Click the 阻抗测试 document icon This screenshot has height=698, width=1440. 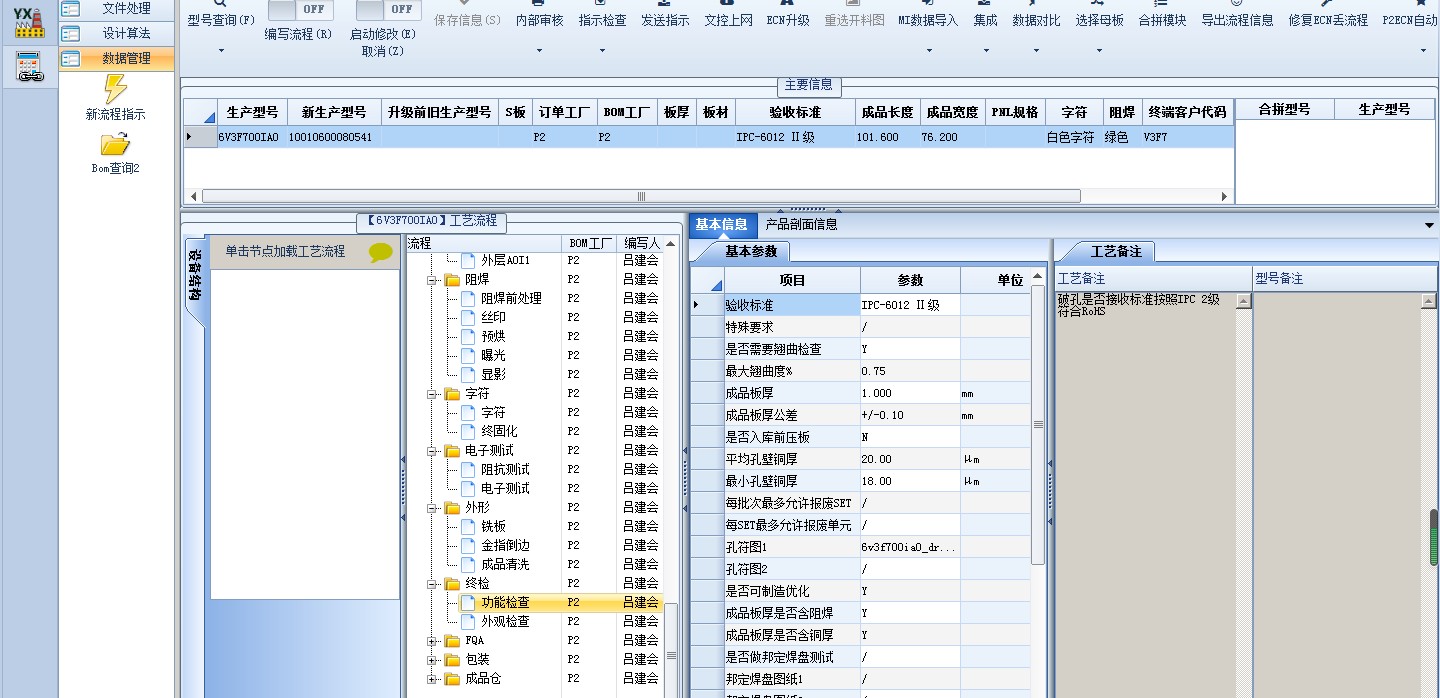(x=468, y=469)
